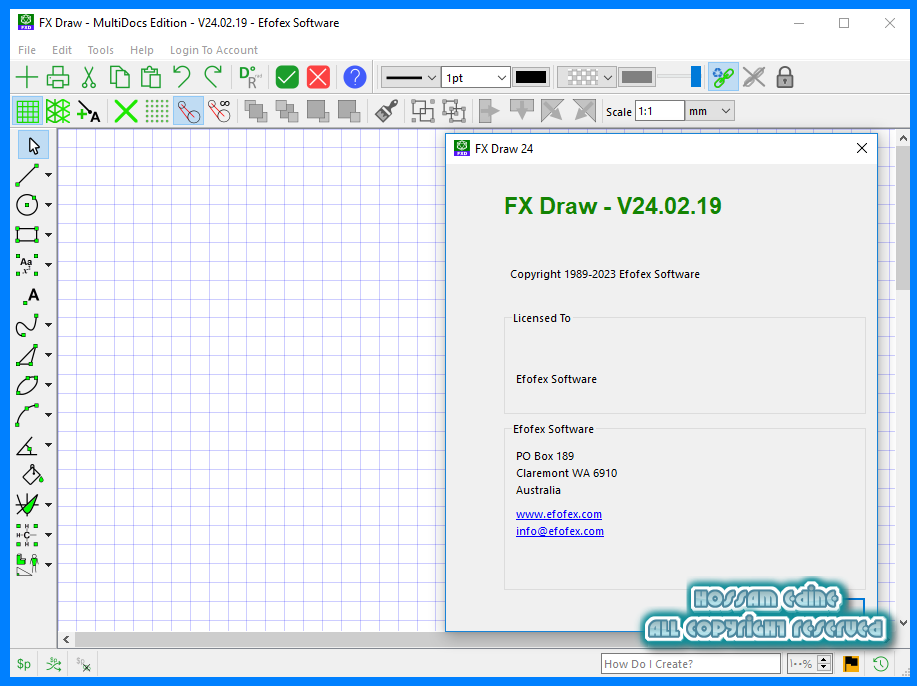
Task: Expand the curve tool options arrow
Action: [49, 325]
